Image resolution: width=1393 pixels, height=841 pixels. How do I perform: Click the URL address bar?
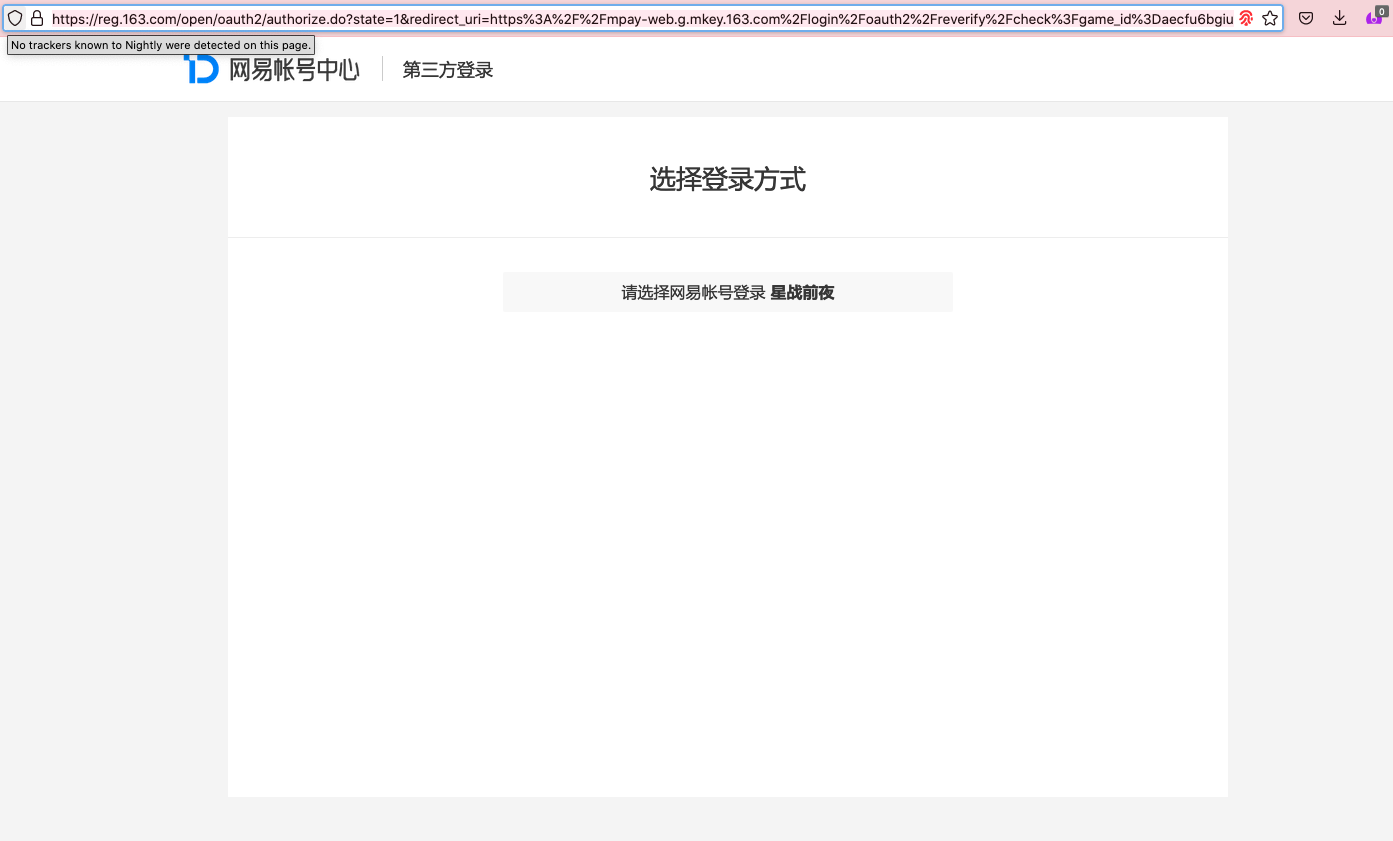tap(641, 18)
